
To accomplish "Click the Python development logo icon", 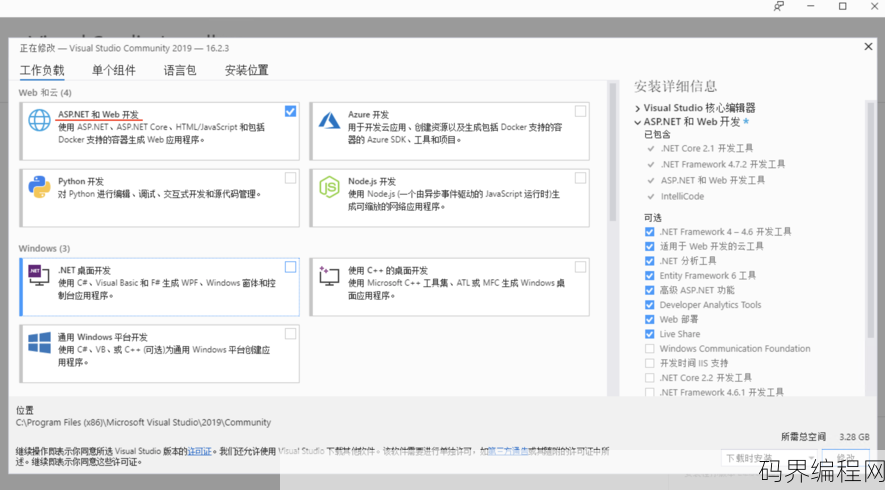I will [x=40, y=187].
